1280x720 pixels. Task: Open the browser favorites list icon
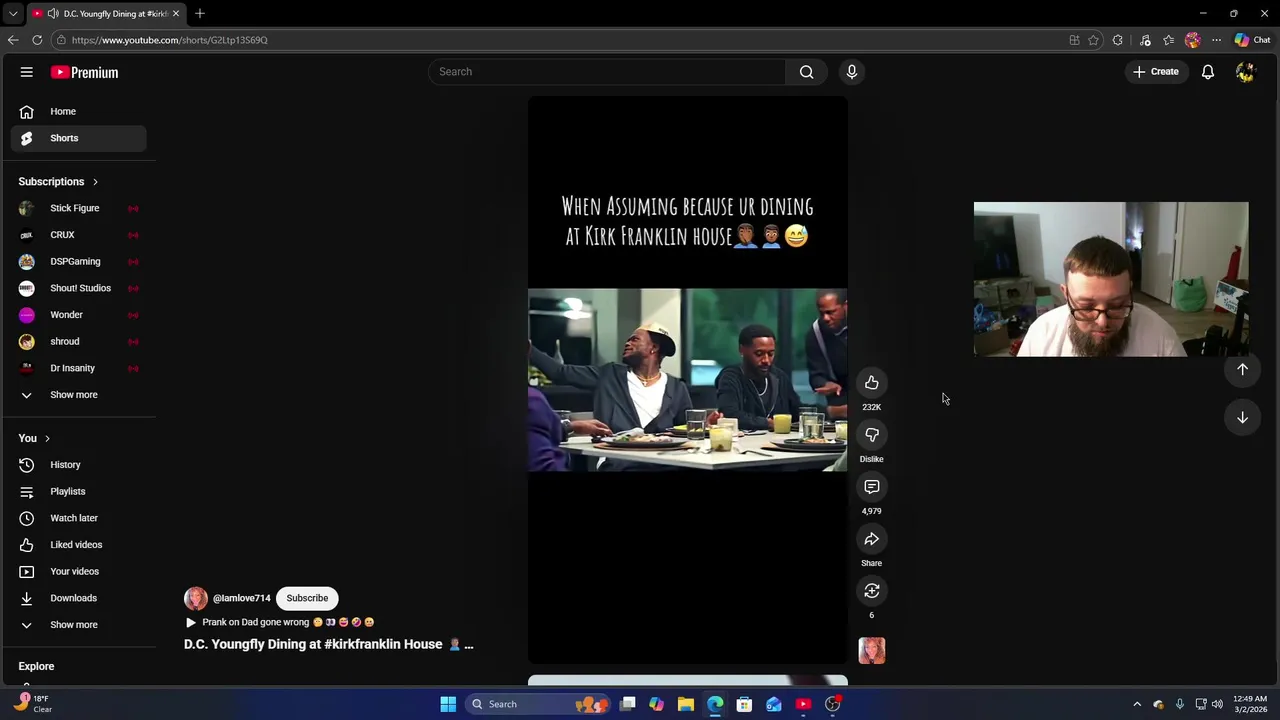[x=1168, y=40]
